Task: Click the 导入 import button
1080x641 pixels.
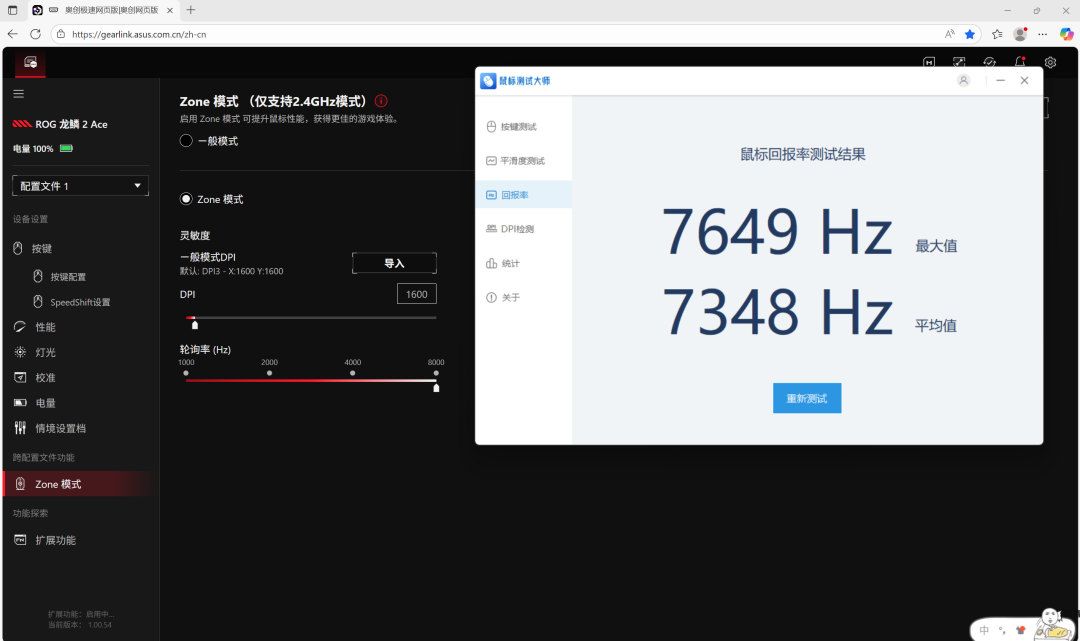Action: click(394, 263)
